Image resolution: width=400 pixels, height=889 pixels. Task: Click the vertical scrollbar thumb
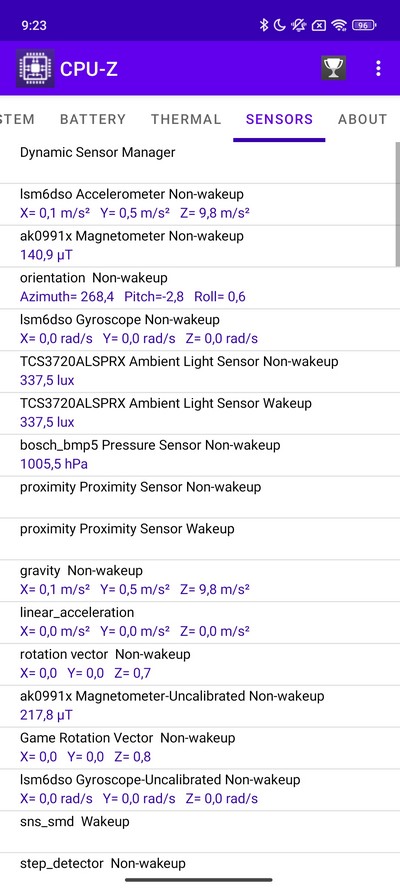[398, 204]
